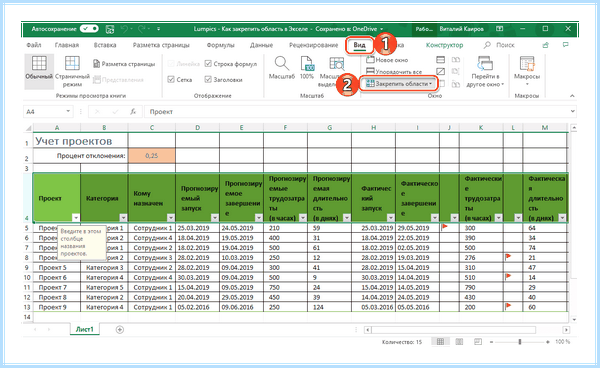This screenshot has width=600, height=368.
Task: Click the Split window icon
Action: (x=441, y=60)
